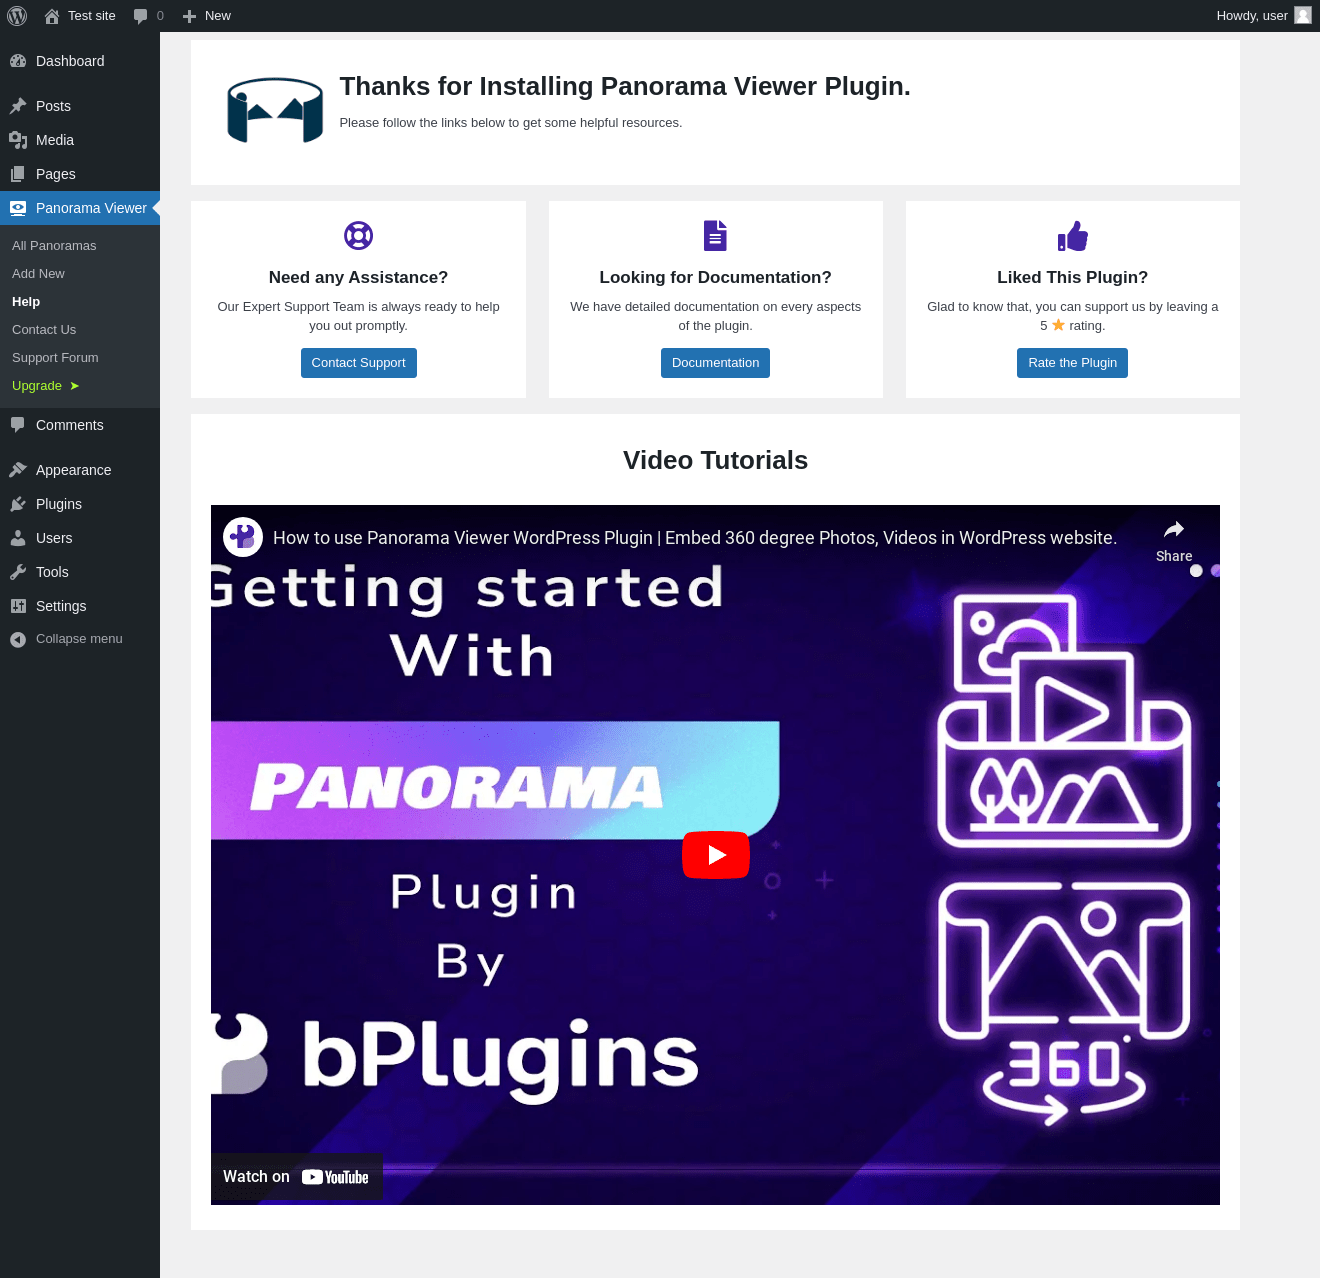Screen dimensions: 1320x1278
Task: Click the bPlugins channel avatar on video
Action: pos(243,537)
